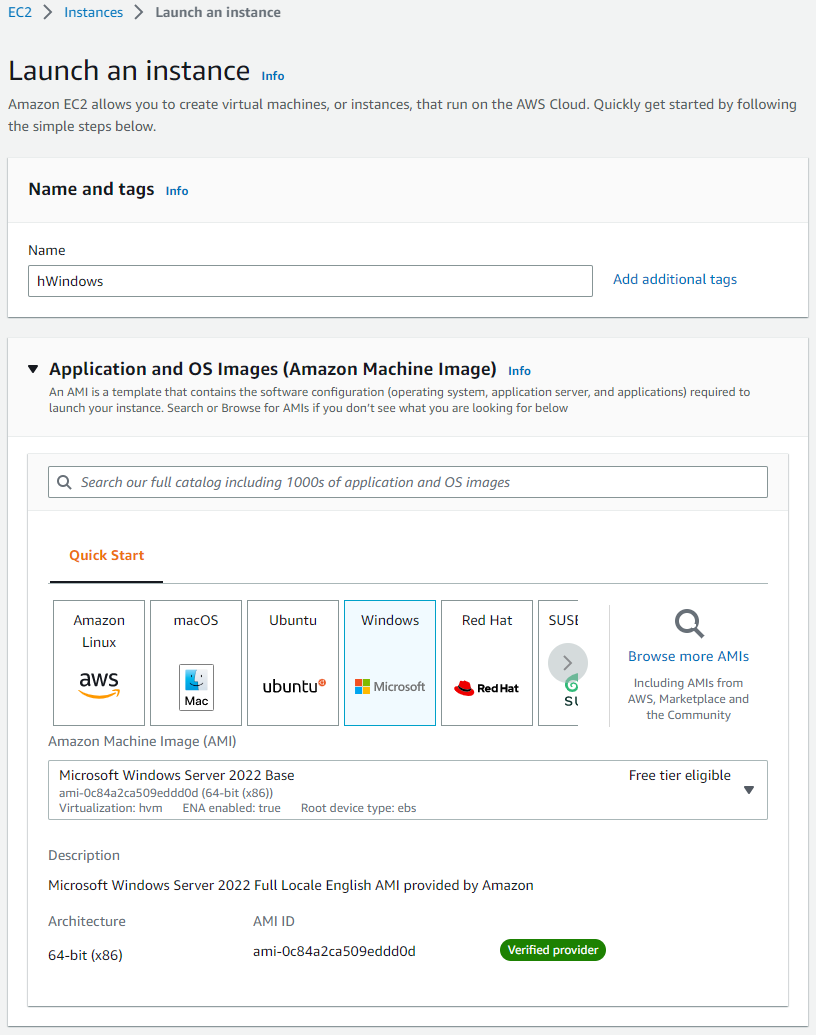Image resolution: width=816 pixels, height=1035 pixels.
Task: Select the Red Hat AMI tile
Action: (x=487, y=663)
